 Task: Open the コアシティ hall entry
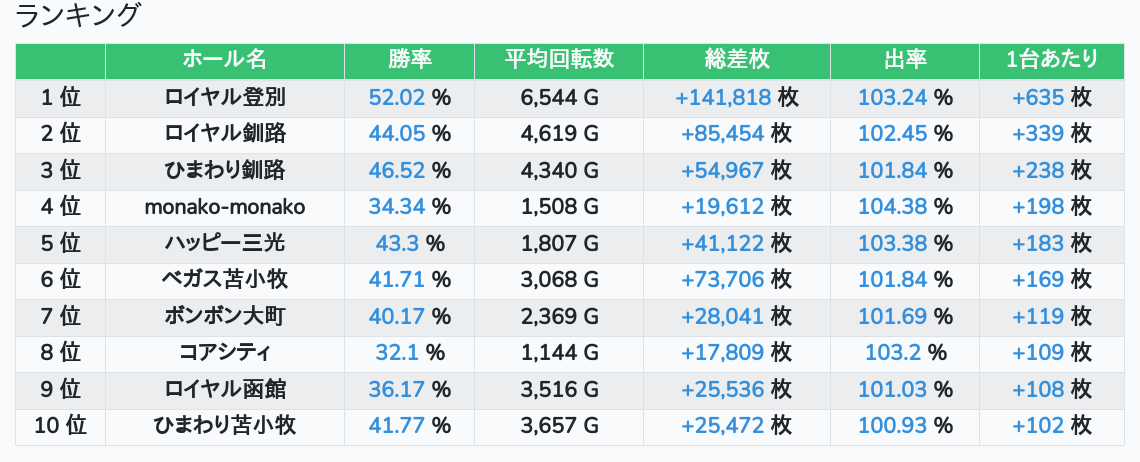click(x=225, y=353)
